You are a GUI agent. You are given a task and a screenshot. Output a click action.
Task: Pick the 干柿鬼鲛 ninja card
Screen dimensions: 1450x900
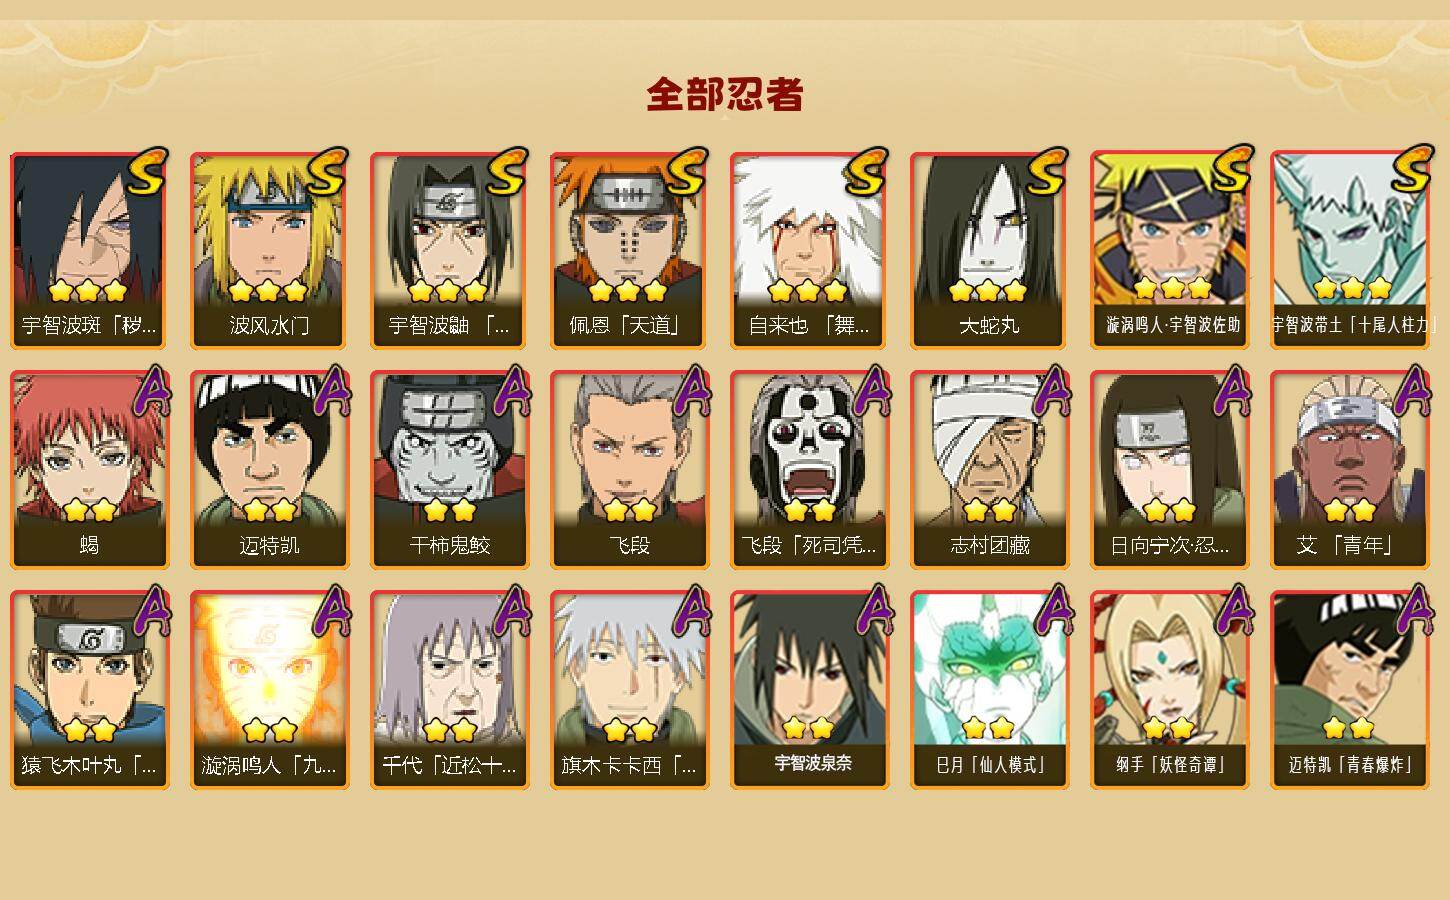[449, 470]
